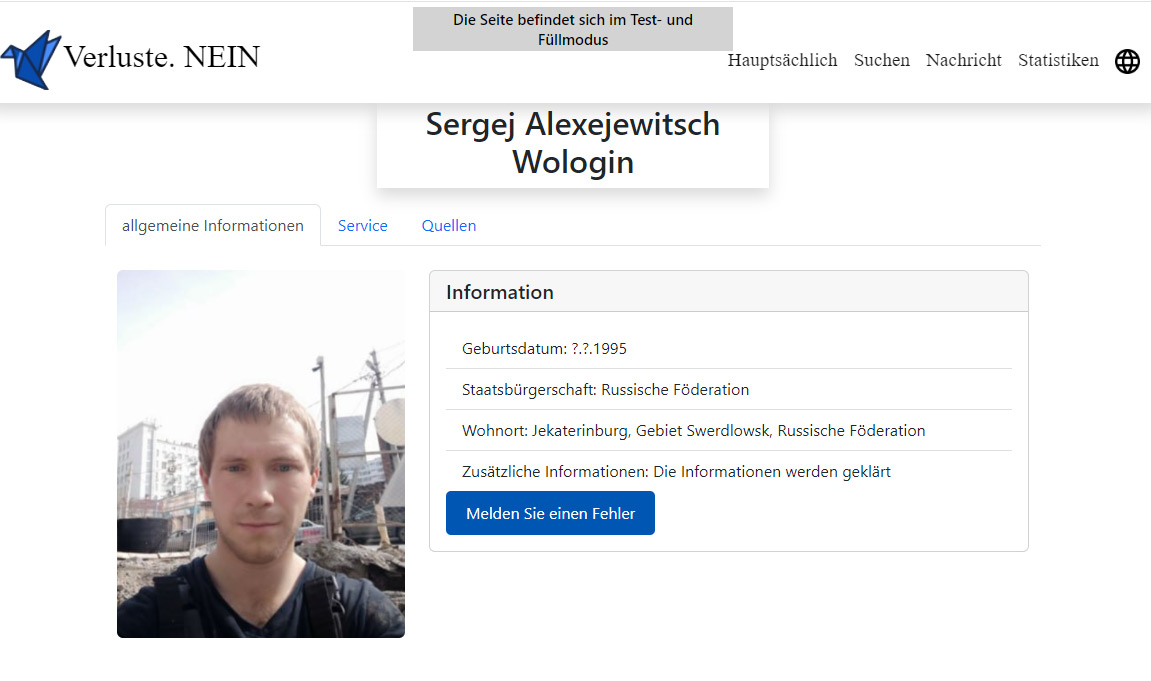Select the Staatsbürgerschaft row
The image size is (1151, 681).
pos(729,390)
